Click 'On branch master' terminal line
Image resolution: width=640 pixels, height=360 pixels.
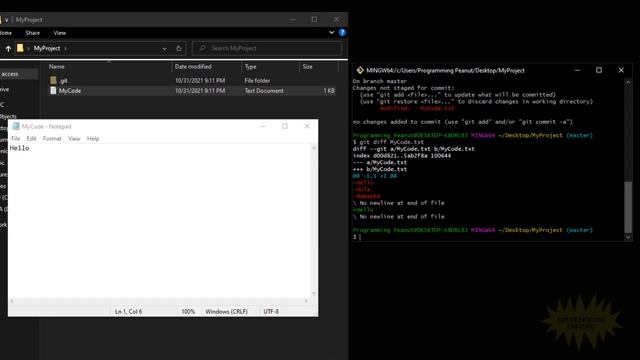pos(380,81)
